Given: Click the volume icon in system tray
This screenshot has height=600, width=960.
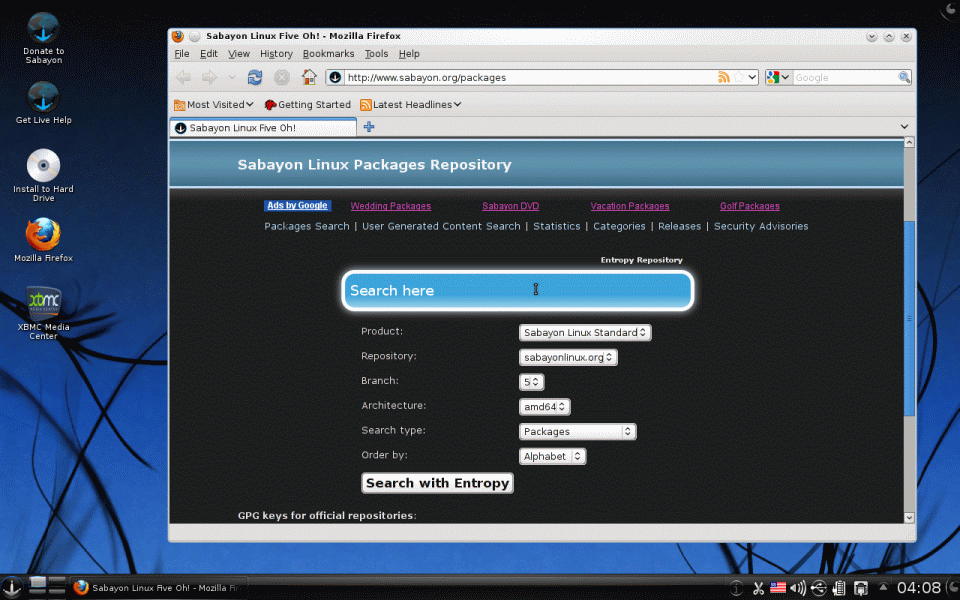Looking at the screenshot, I should coord(798,588).
